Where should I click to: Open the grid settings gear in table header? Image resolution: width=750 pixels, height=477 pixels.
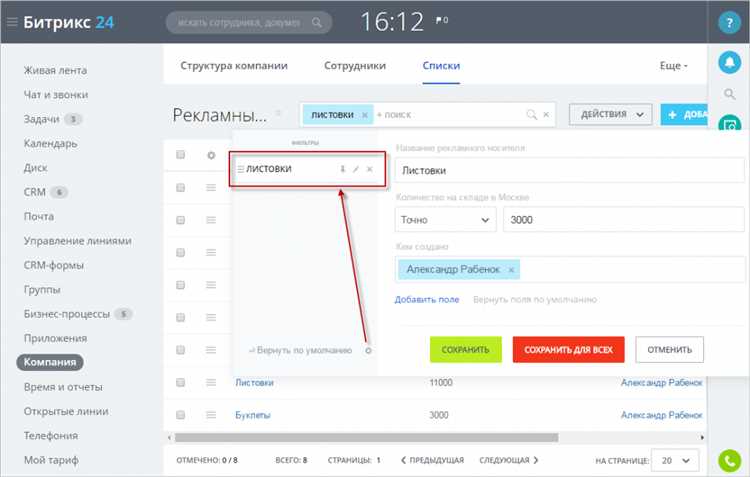pyautogui.click(x=211, y=155)
